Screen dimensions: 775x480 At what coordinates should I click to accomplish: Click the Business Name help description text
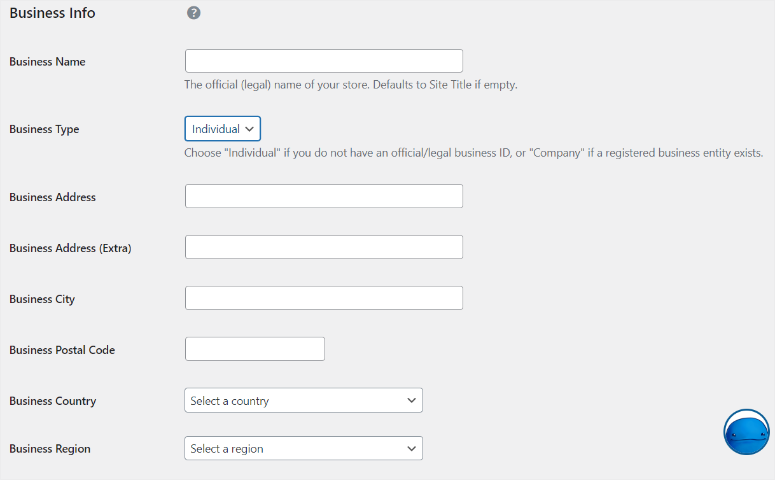click(x=350, y=85)
